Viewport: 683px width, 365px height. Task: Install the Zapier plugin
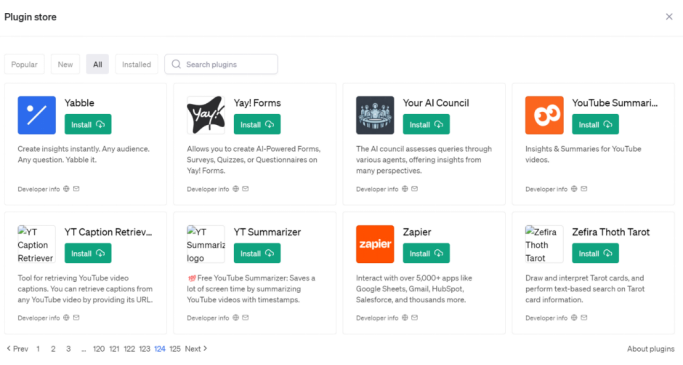click(426, 253)
